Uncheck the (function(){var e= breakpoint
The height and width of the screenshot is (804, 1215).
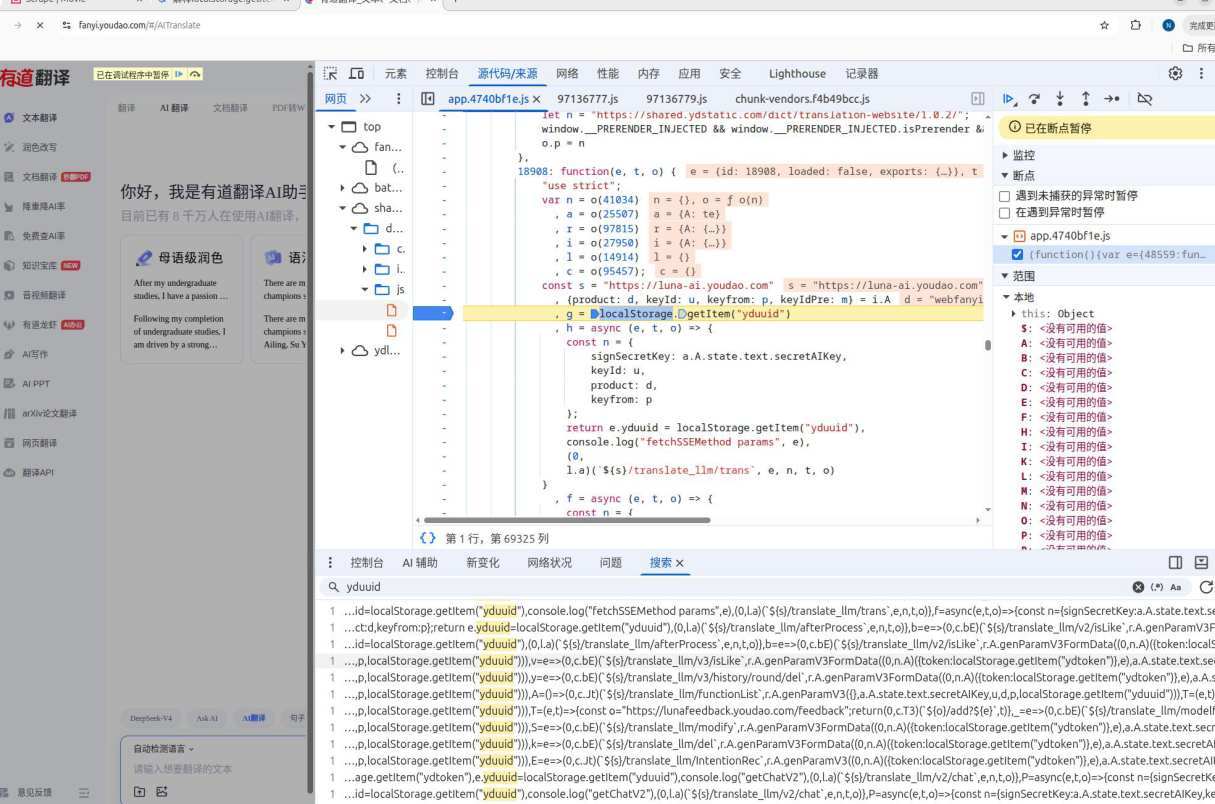[x=1017, y=255]
